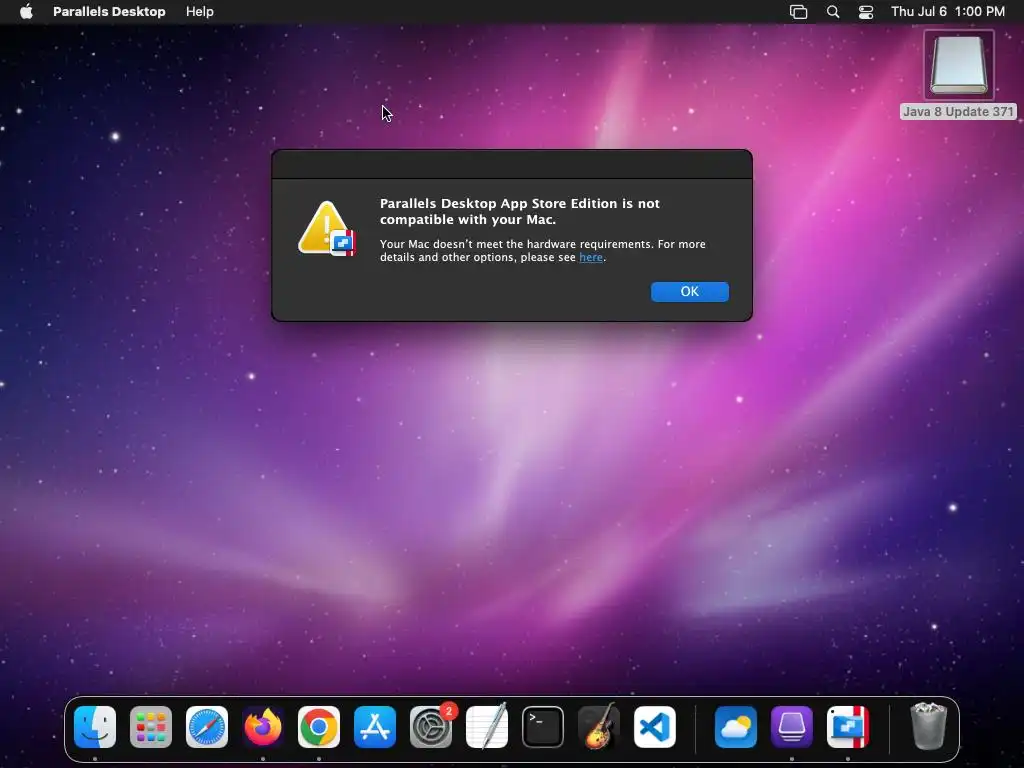
Task: Open Launchpad from the Dock
Action: point(151,727)
